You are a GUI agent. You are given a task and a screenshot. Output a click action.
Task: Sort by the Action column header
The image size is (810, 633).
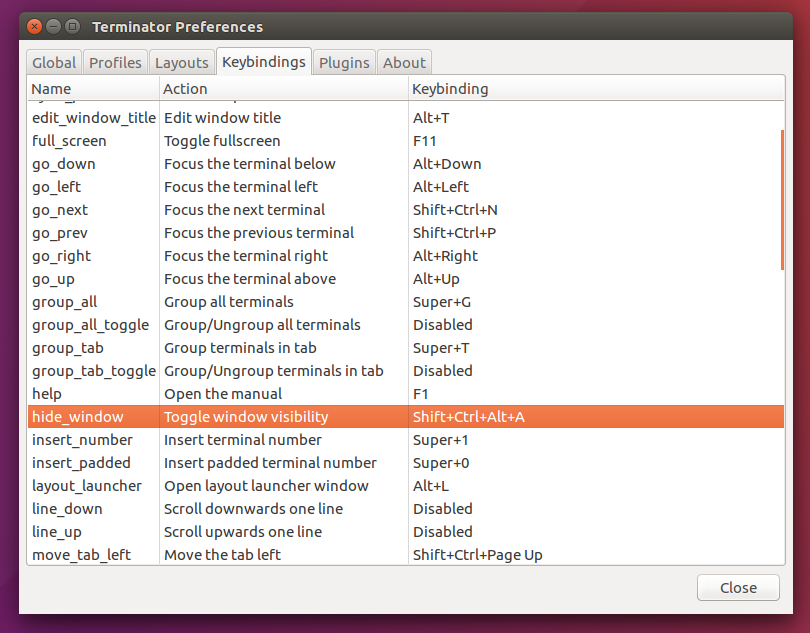click(x=284, y=89)
